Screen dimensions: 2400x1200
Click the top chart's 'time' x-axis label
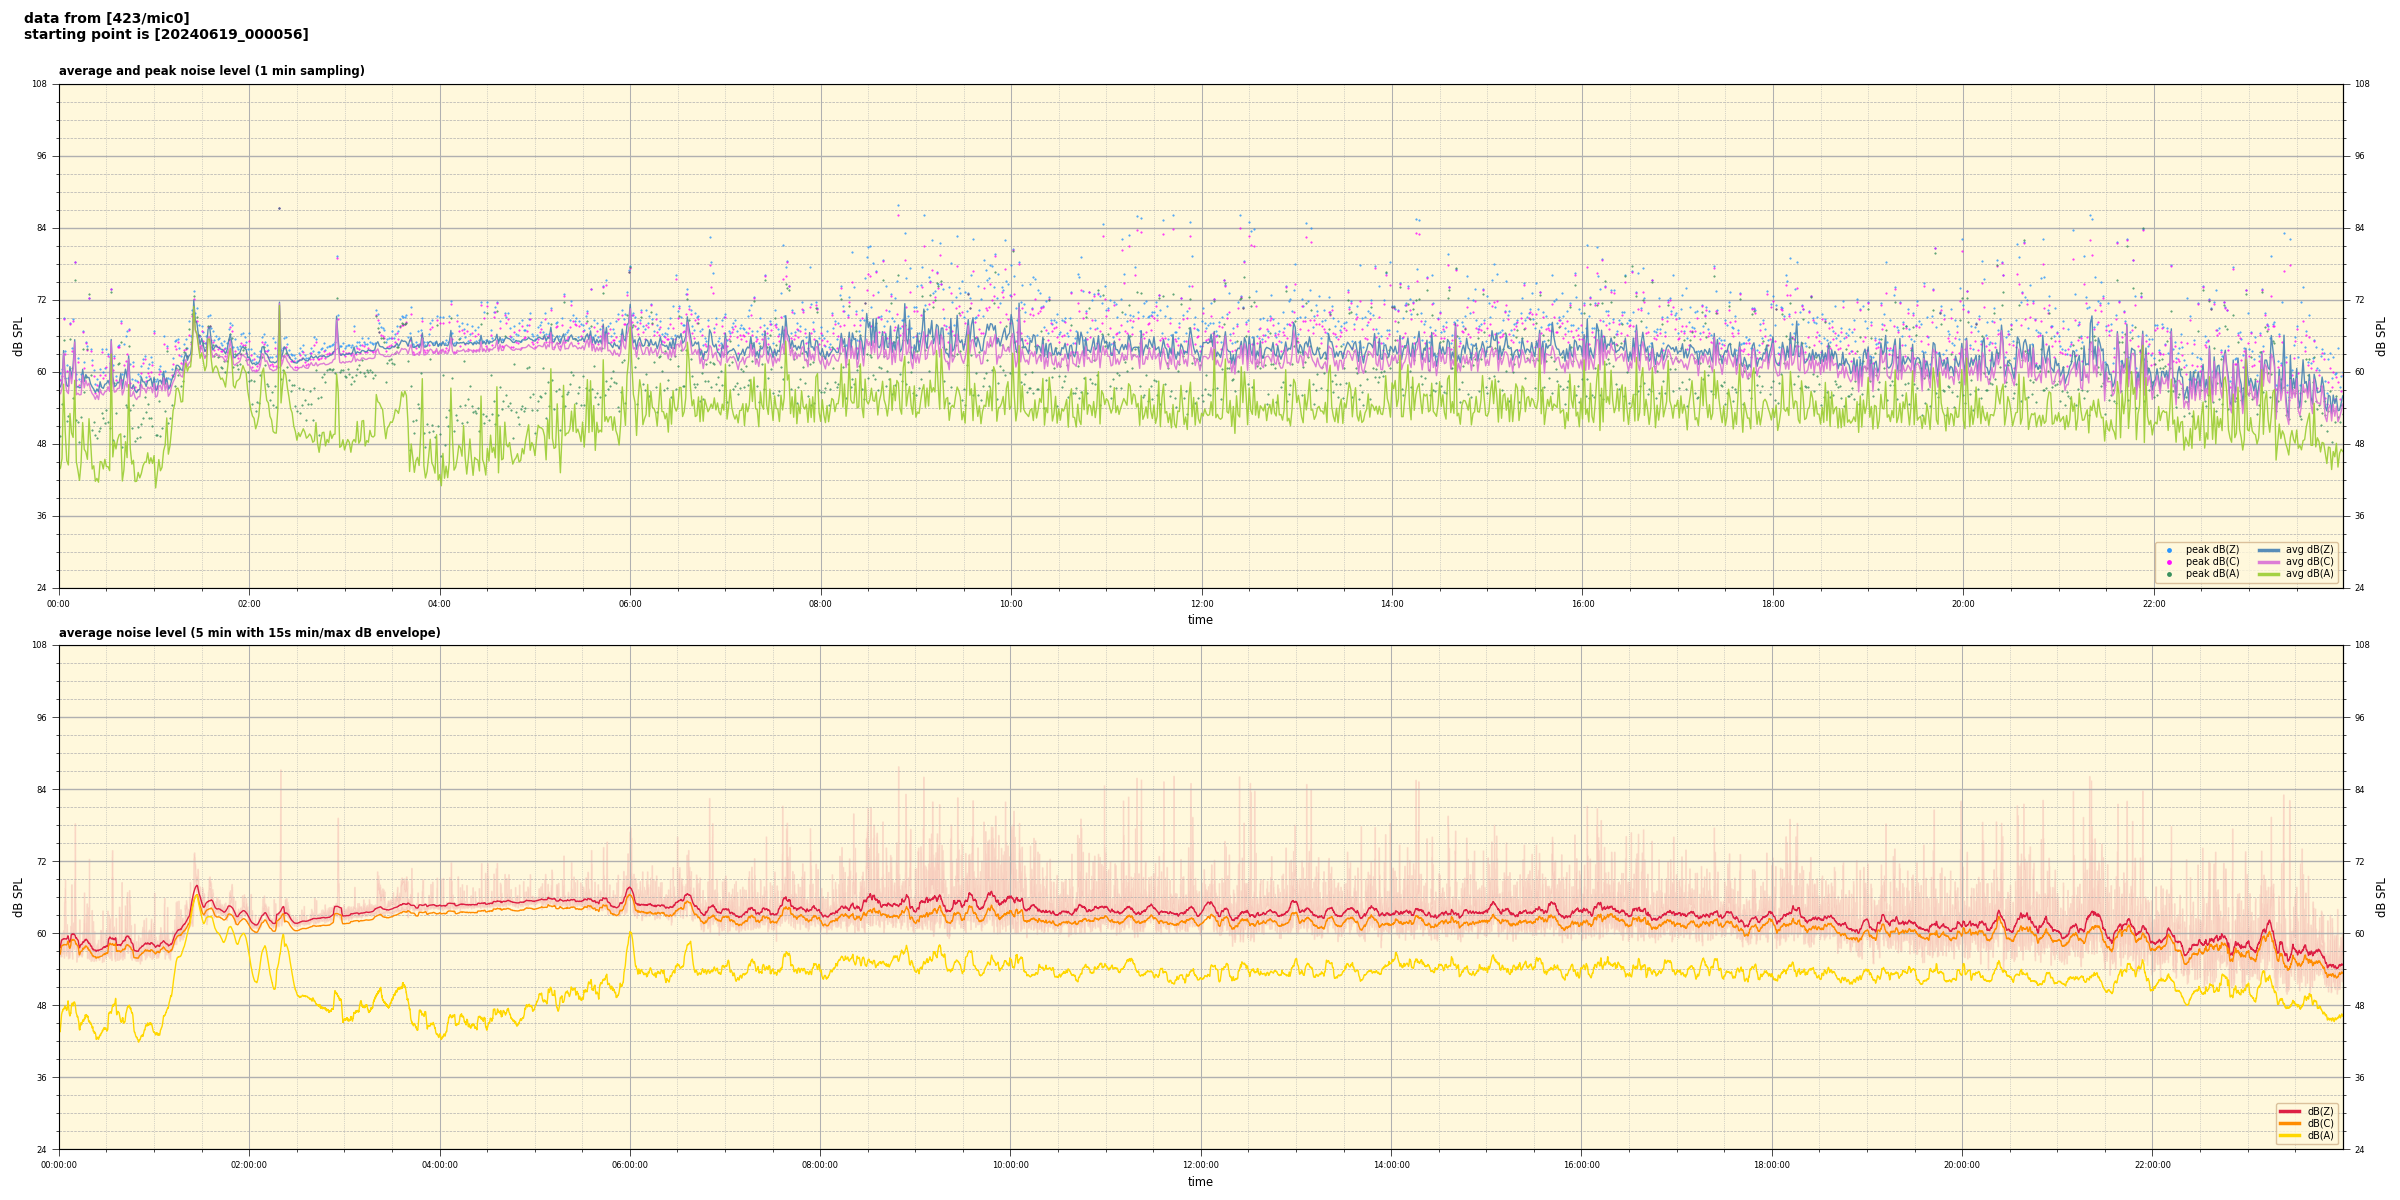point(1200,620)
